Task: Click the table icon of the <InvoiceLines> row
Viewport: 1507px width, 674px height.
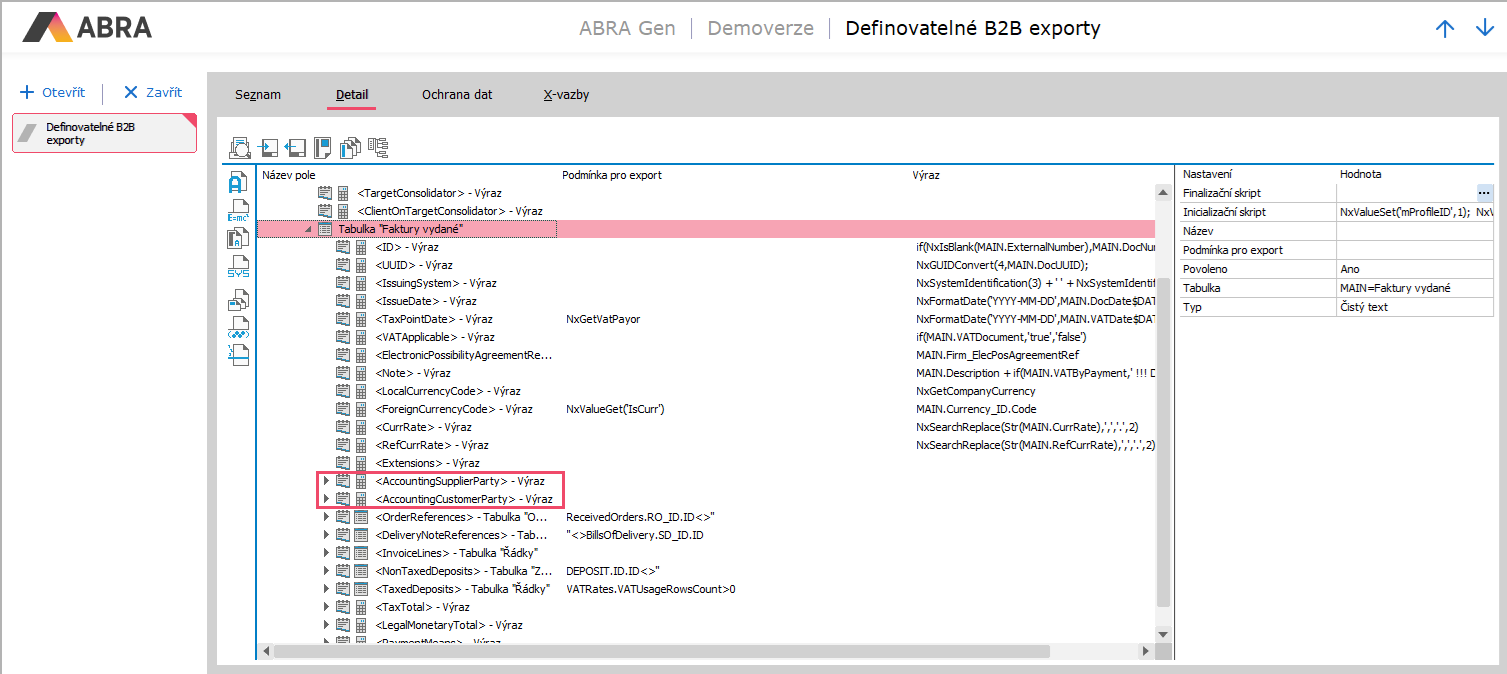Action: (361, 553)
